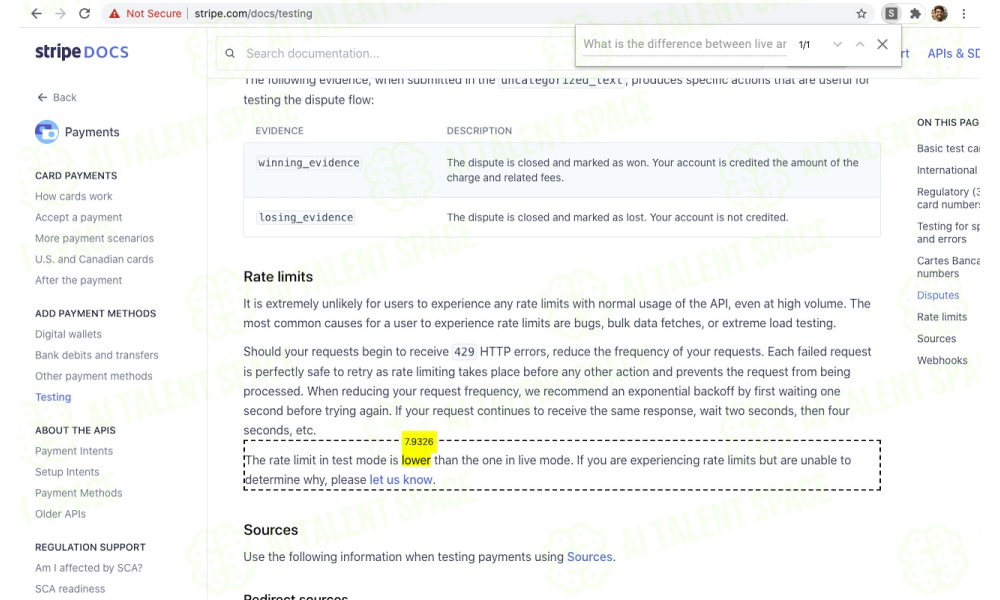Viewport: 1000px width, 600px height.
Task: Click the find-in-page text field
Action: coord(684,44)
